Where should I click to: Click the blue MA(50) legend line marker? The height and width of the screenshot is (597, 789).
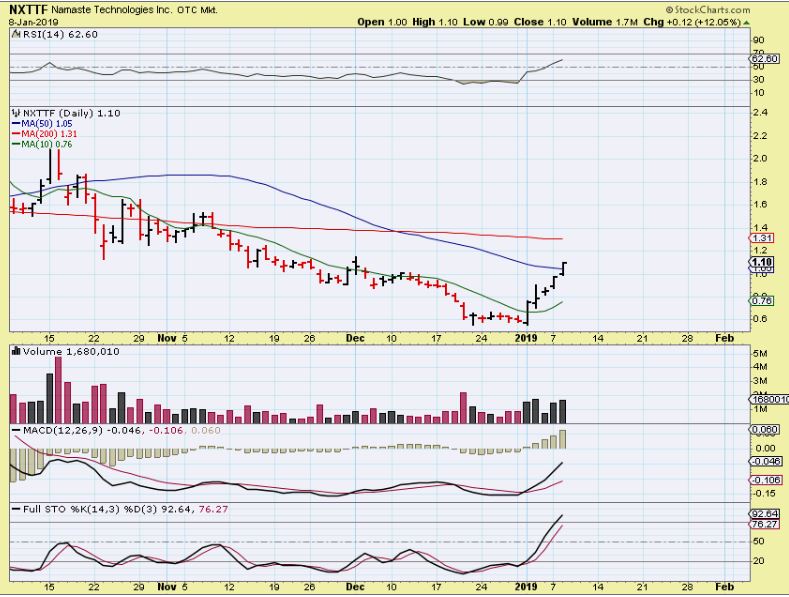[16, 123]
